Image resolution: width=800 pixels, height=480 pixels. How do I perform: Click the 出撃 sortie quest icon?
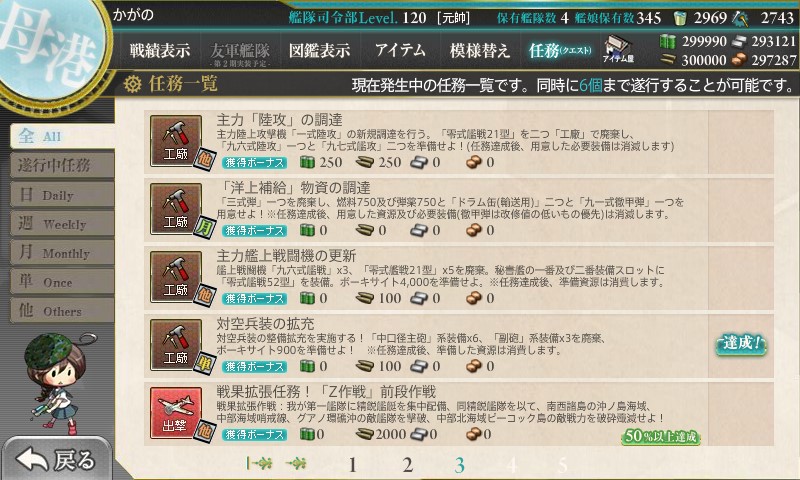[x=176, y=413]
